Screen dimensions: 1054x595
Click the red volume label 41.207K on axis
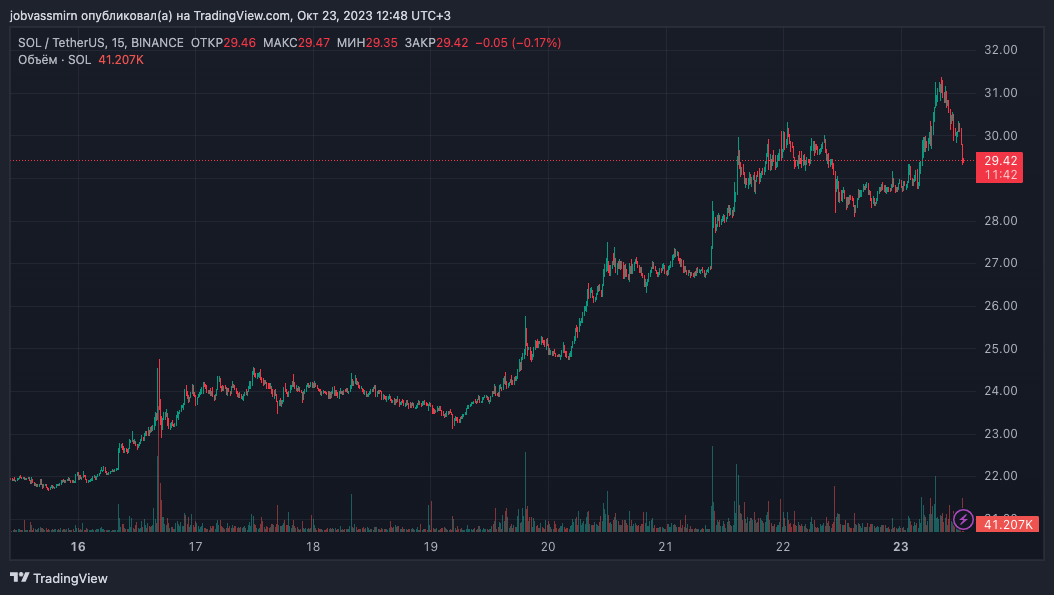pos(1008,524)
